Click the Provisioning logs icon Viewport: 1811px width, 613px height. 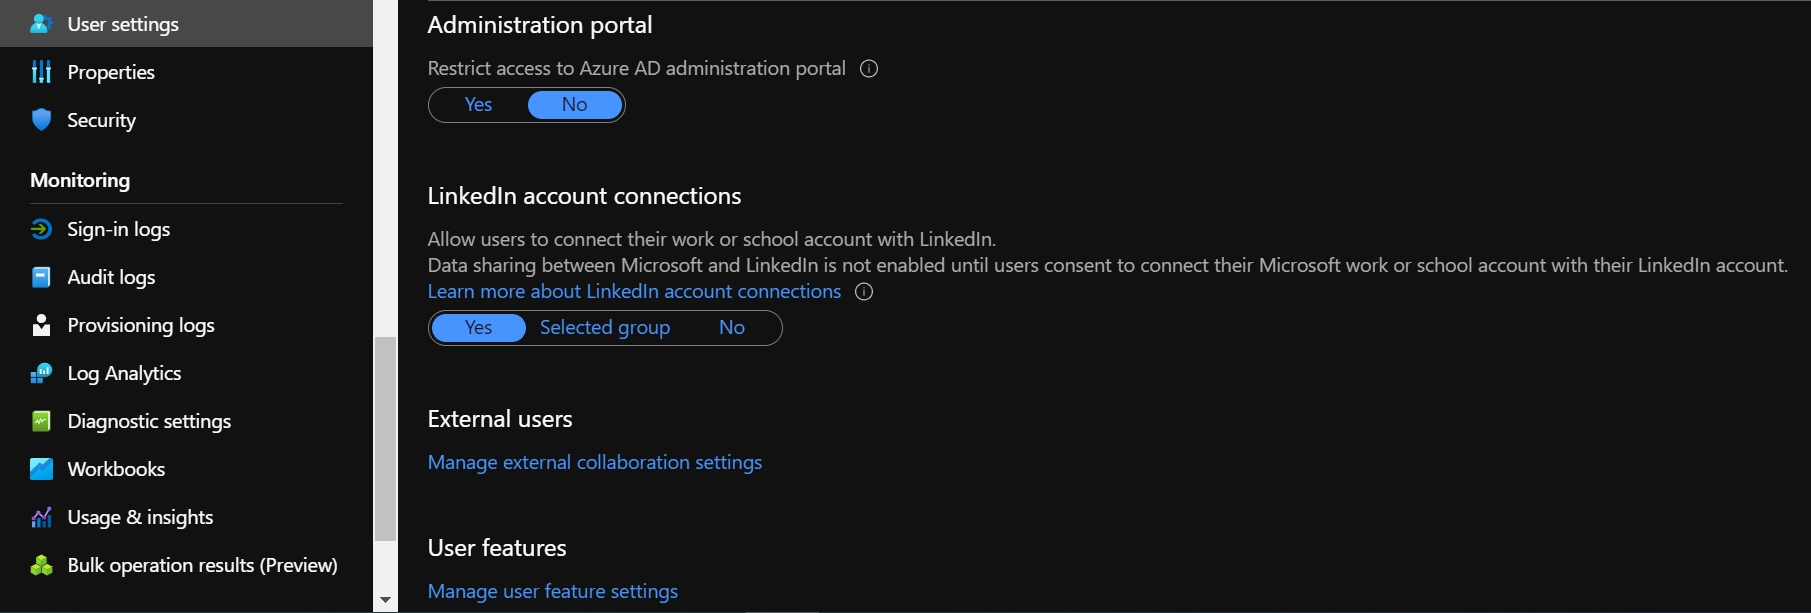click(x=41, y=325)
